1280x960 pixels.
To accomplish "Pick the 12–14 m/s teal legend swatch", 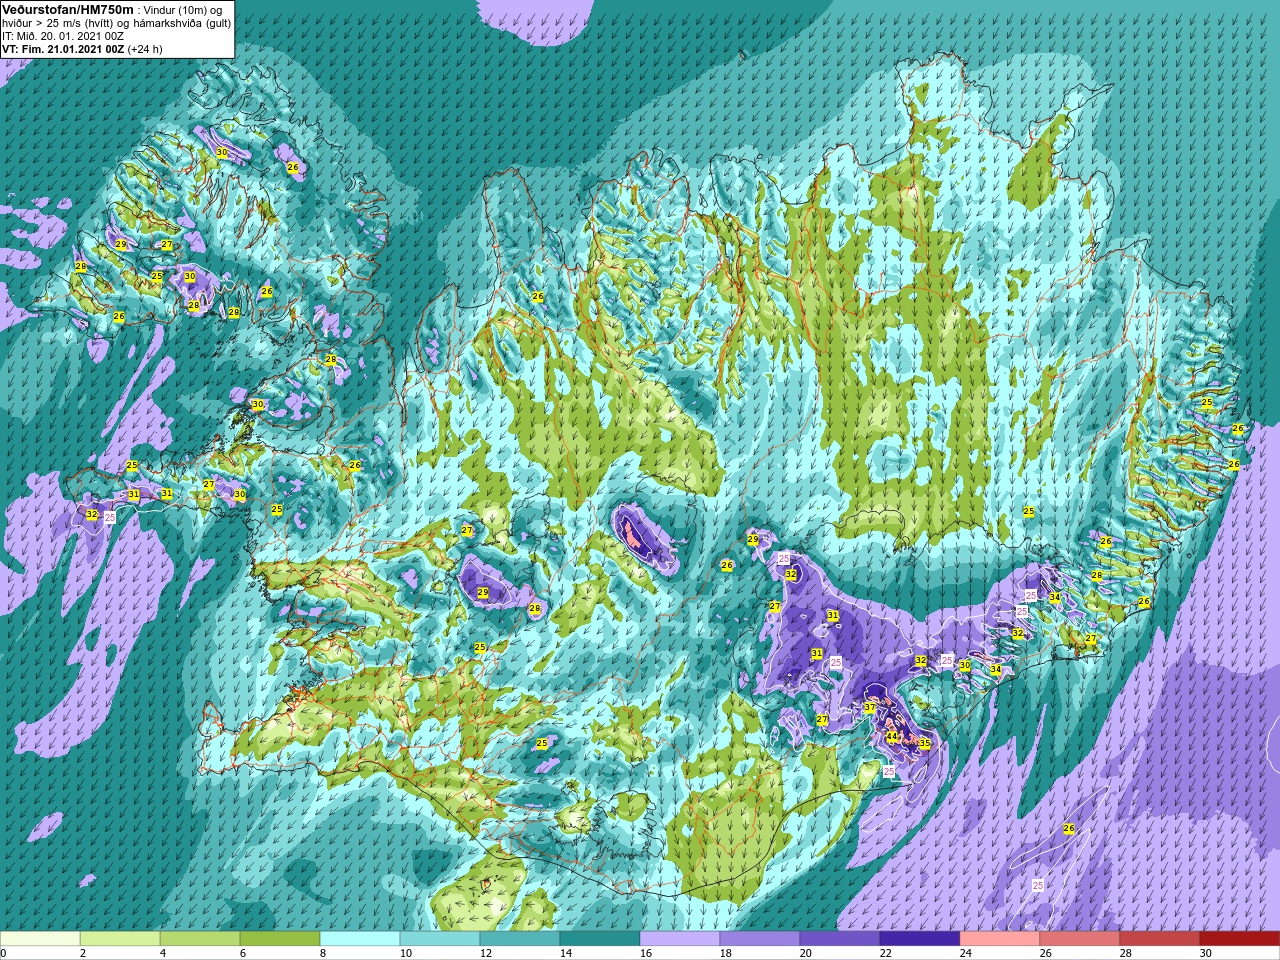I will 520,939.
